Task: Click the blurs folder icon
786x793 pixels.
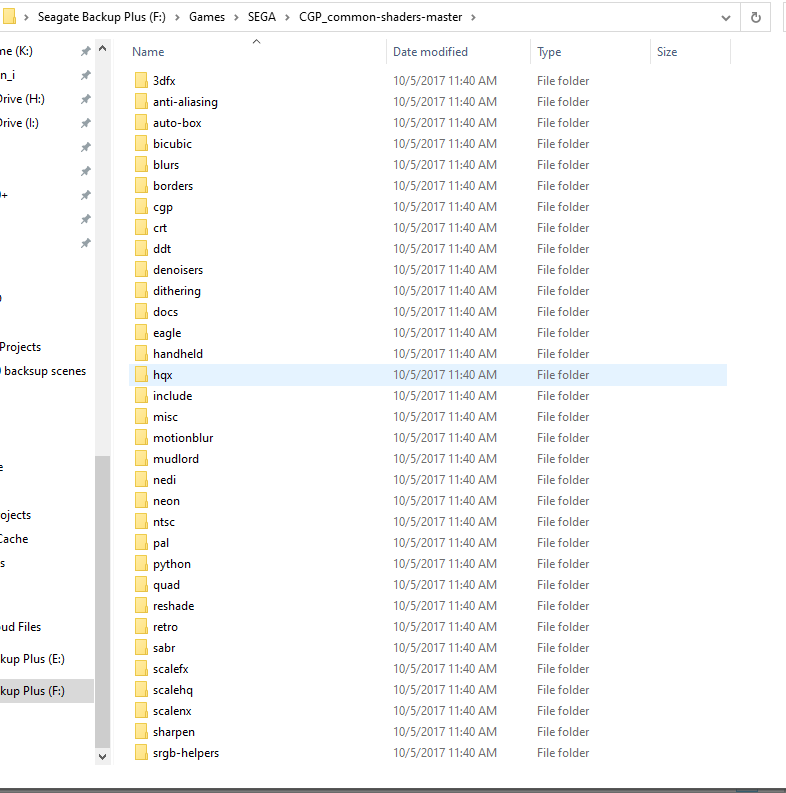Action: [x=141, y=164]
